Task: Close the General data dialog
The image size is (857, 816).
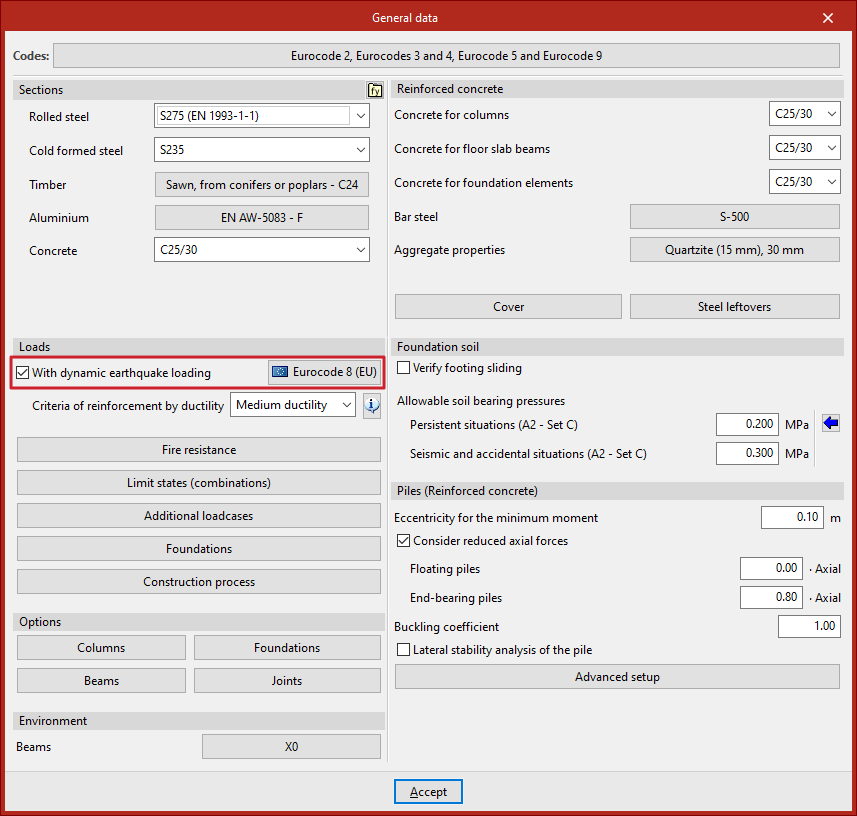Action: click(x=827, y=18)
